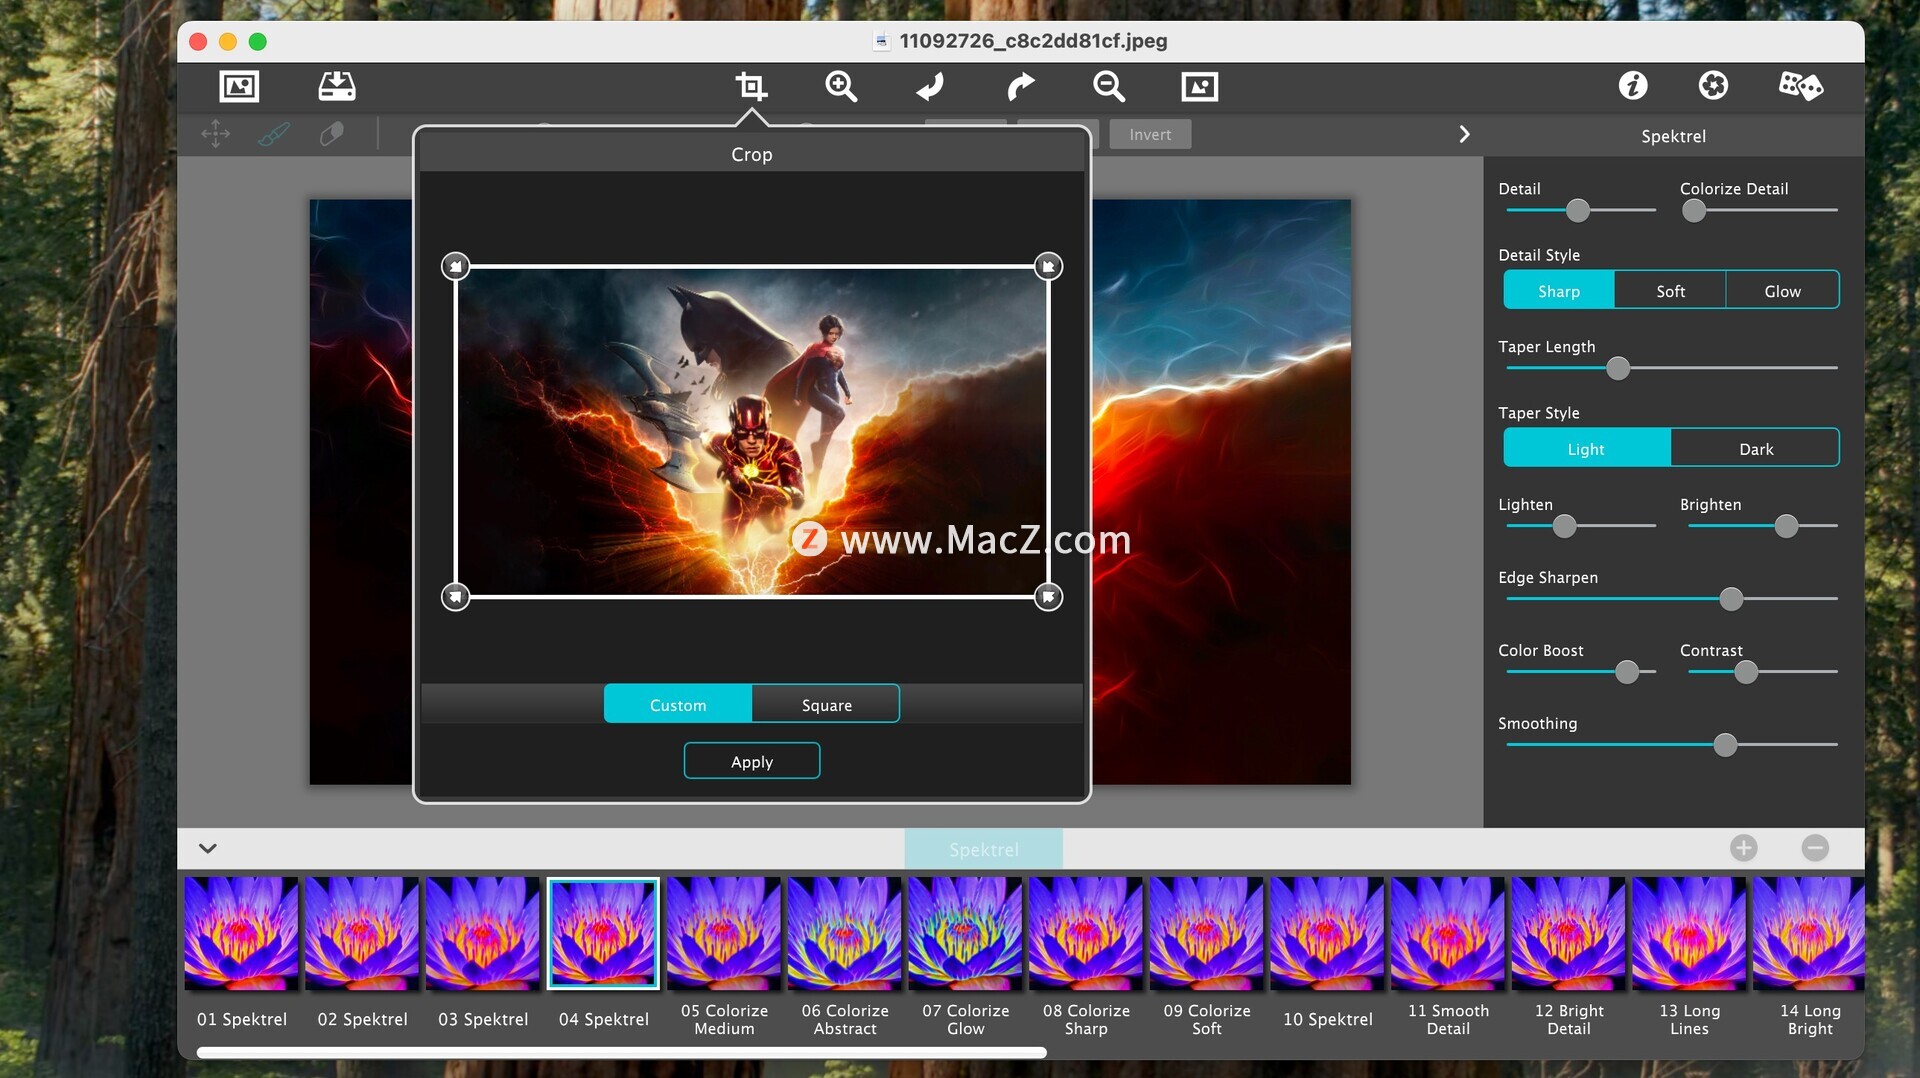Adjust the Contrast slider
Image resolution: width=1920 pixels, height=1078 pixels.
1746,672
